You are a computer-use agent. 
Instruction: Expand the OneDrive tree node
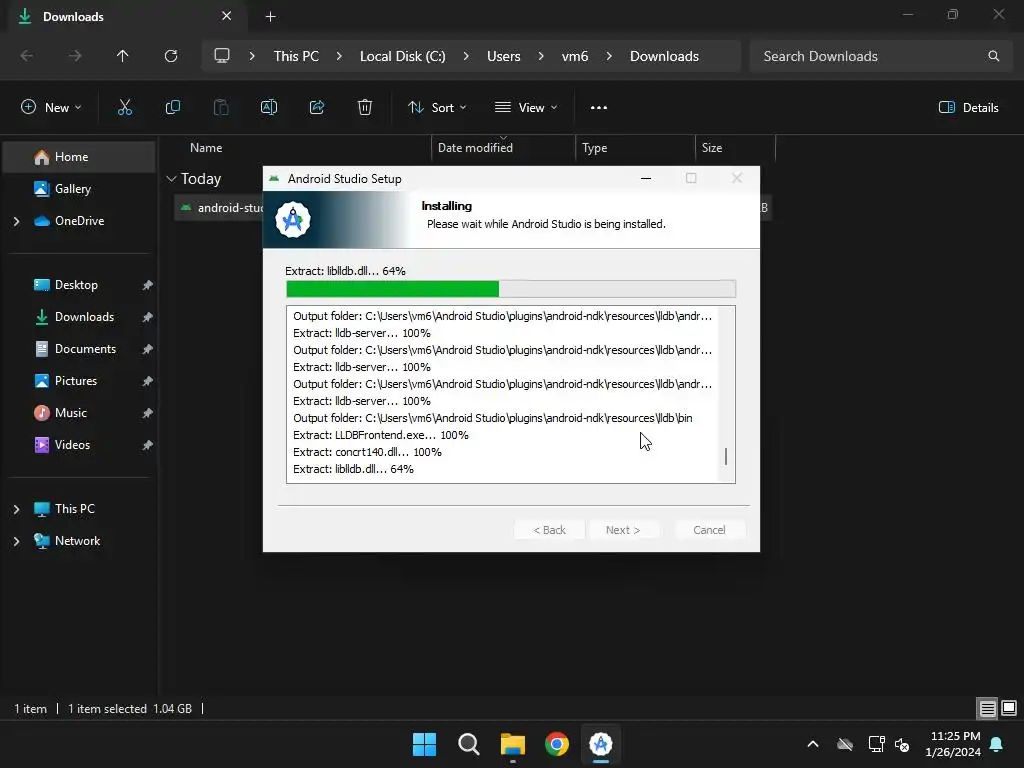pos(16,221)
